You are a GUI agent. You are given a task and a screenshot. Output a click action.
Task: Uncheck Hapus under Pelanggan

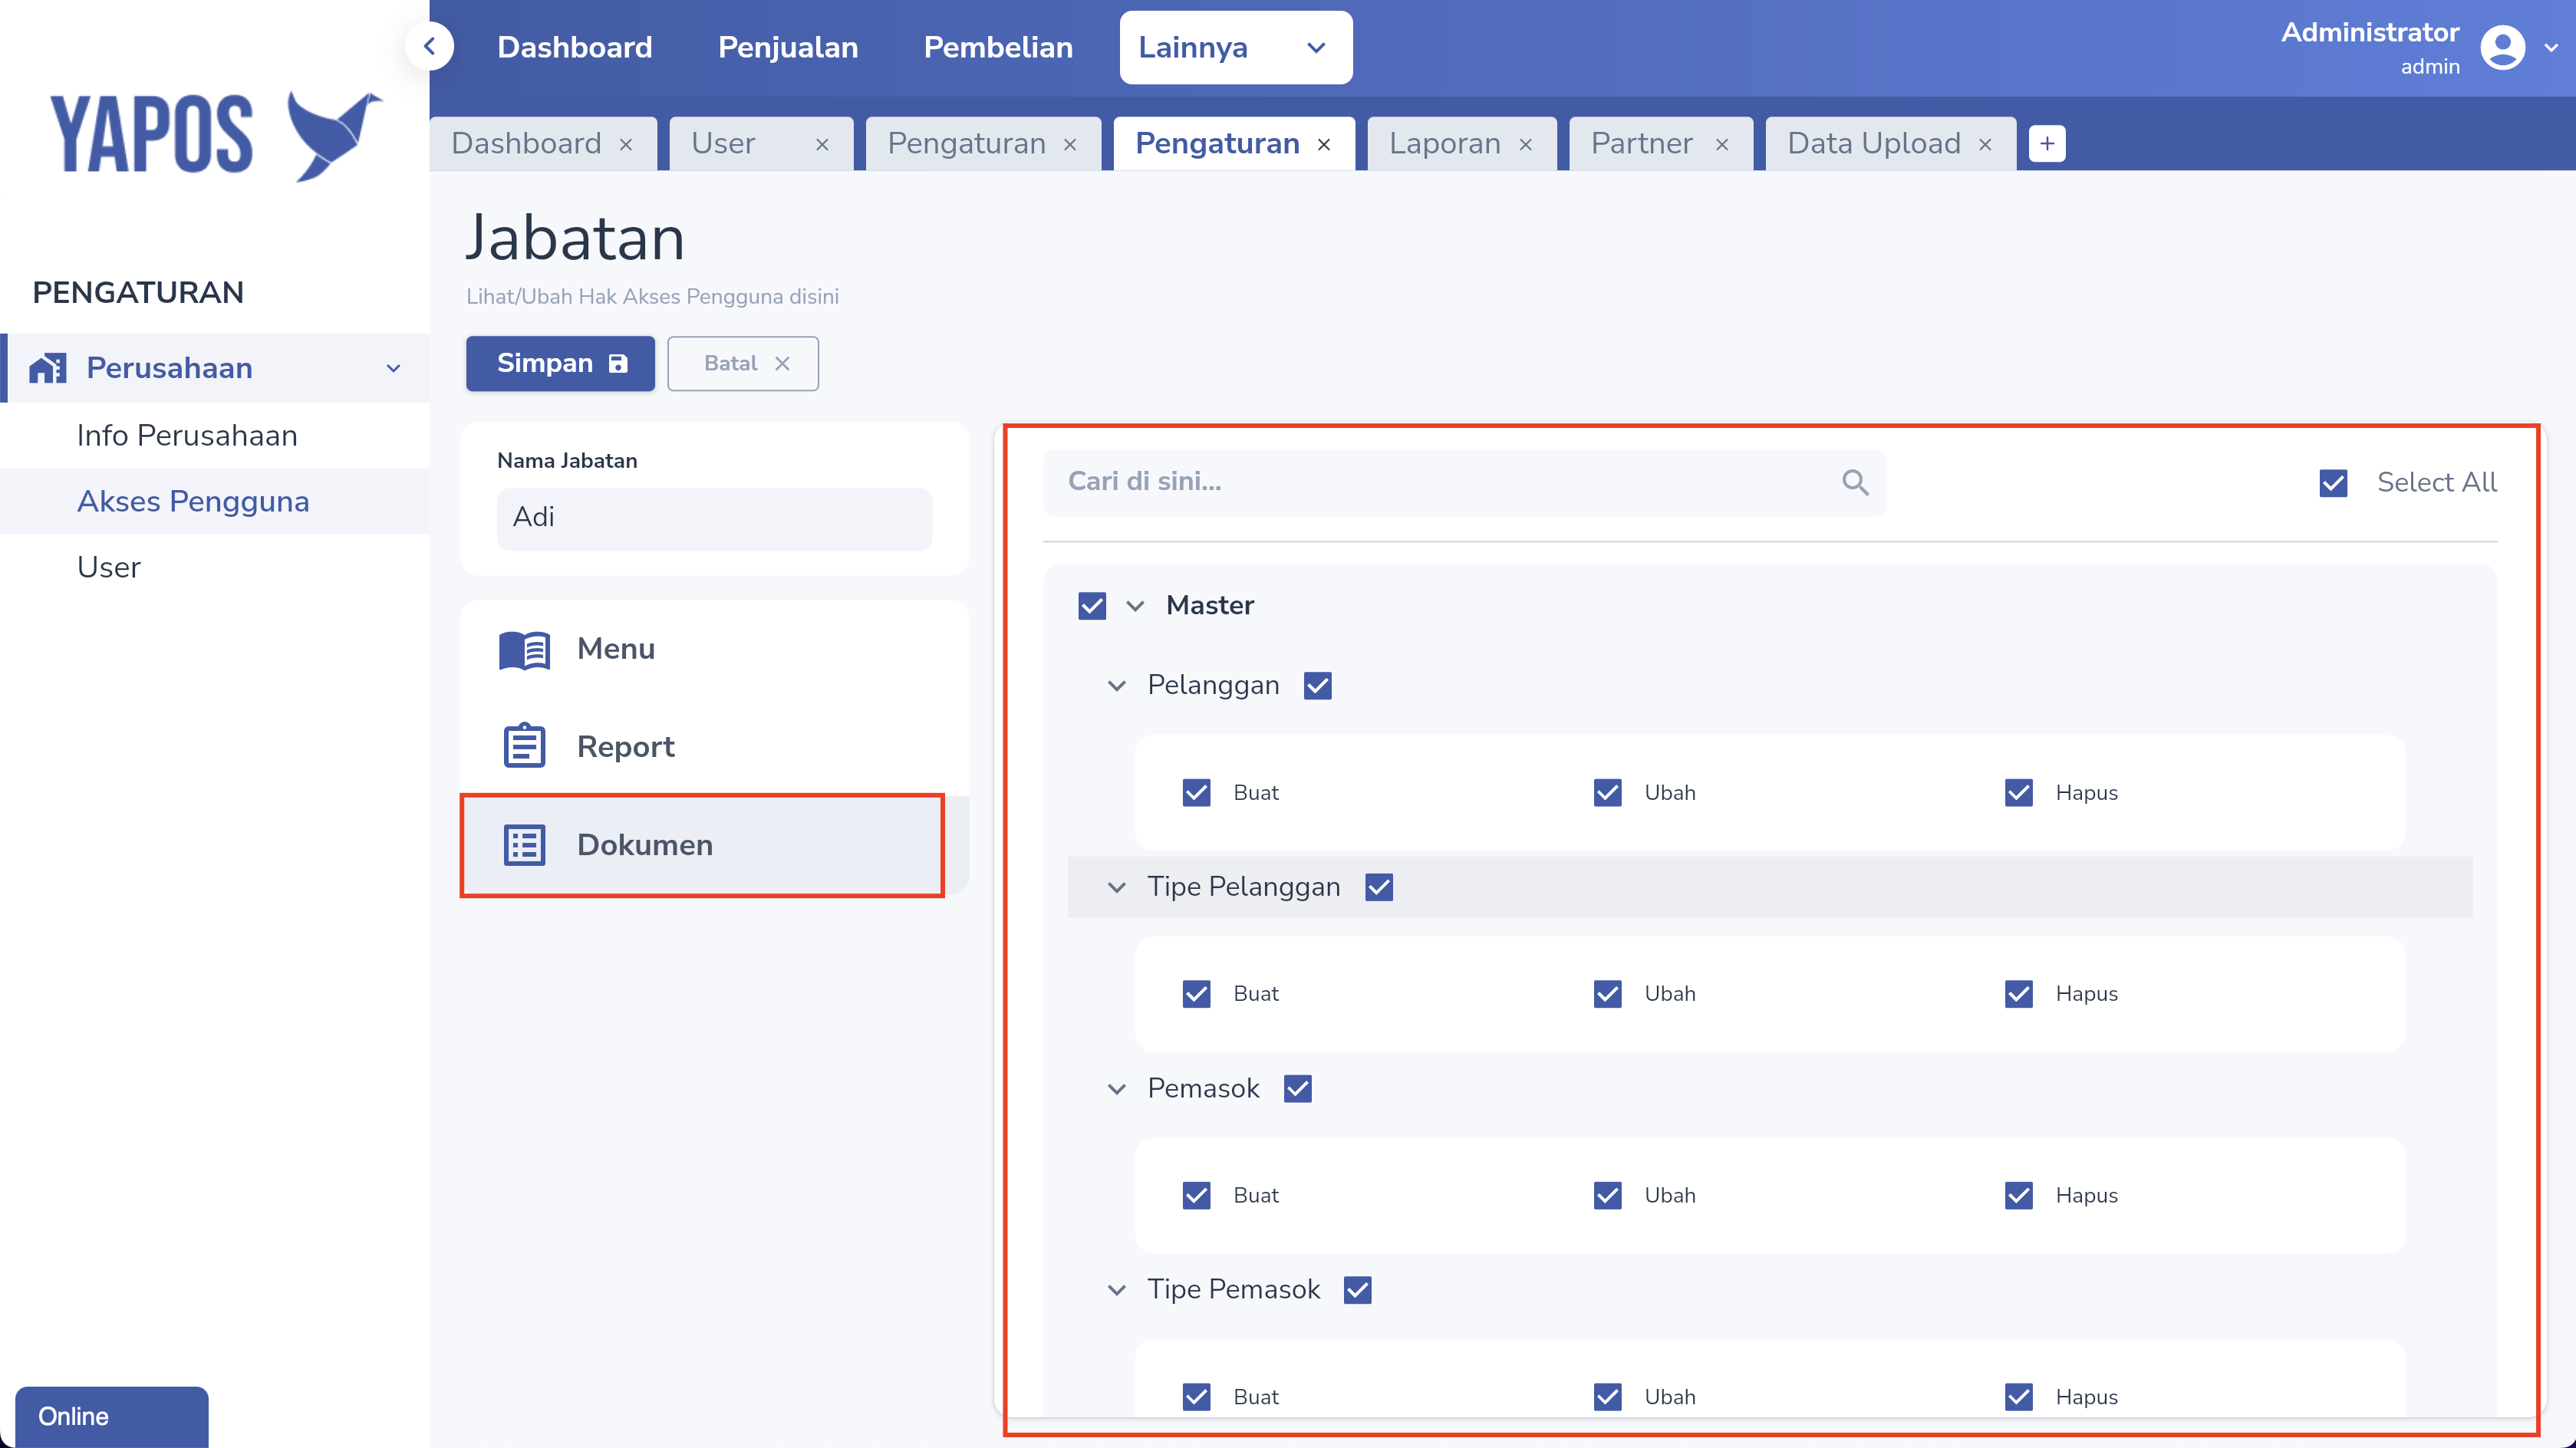(2018, 793)
